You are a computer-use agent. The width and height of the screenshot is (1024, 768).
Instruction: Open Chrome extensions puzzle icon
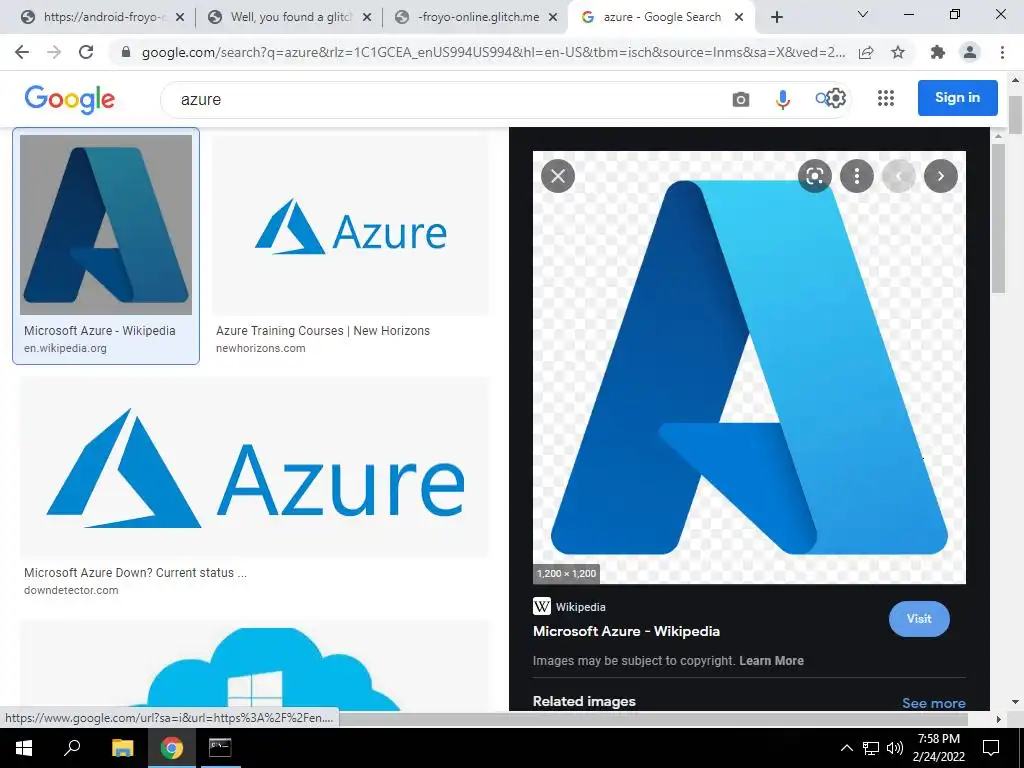tap(938, 52)
